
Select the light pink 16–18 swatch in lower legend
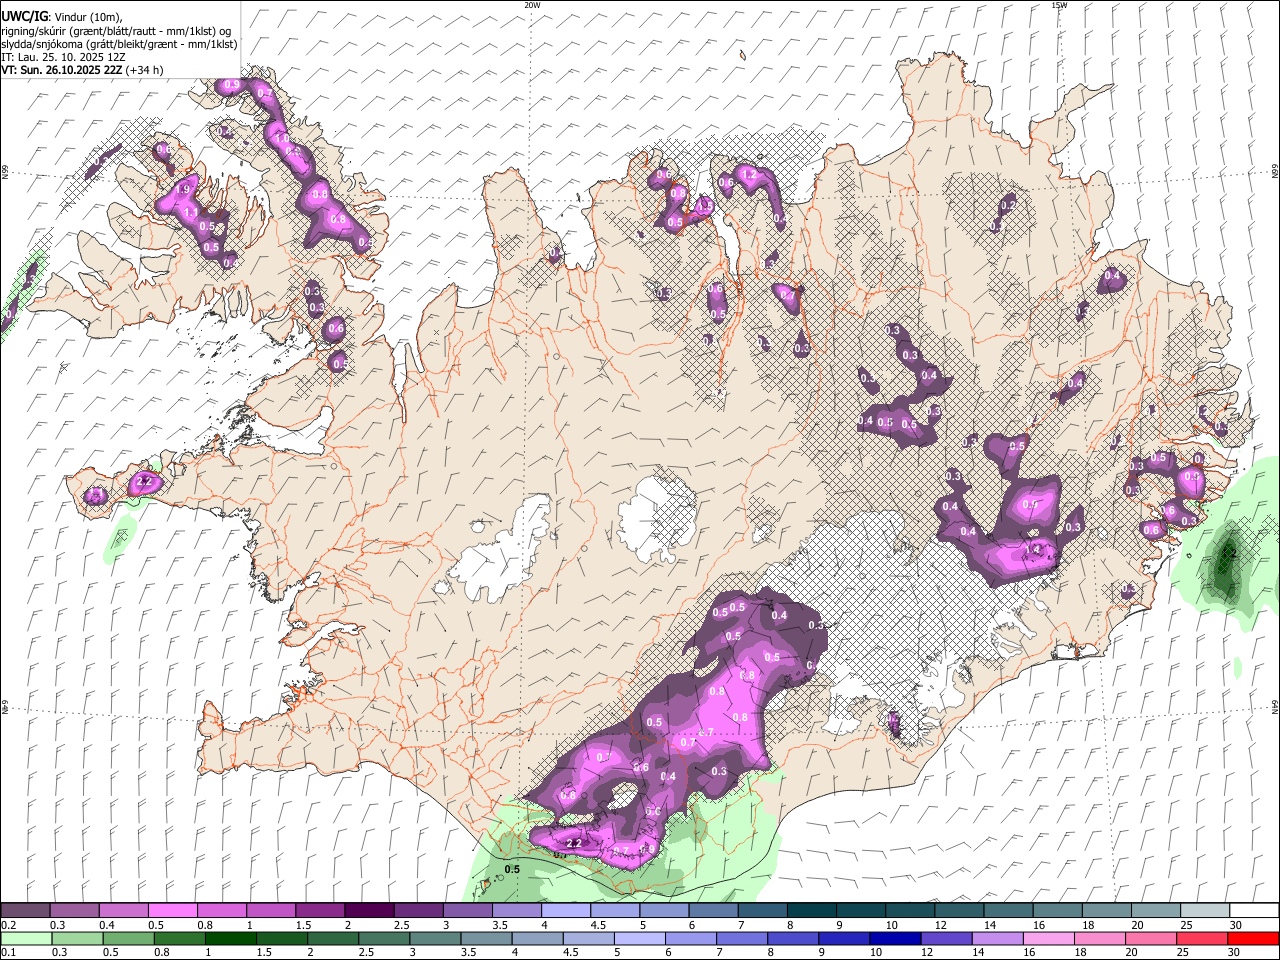pos(1048,938)
